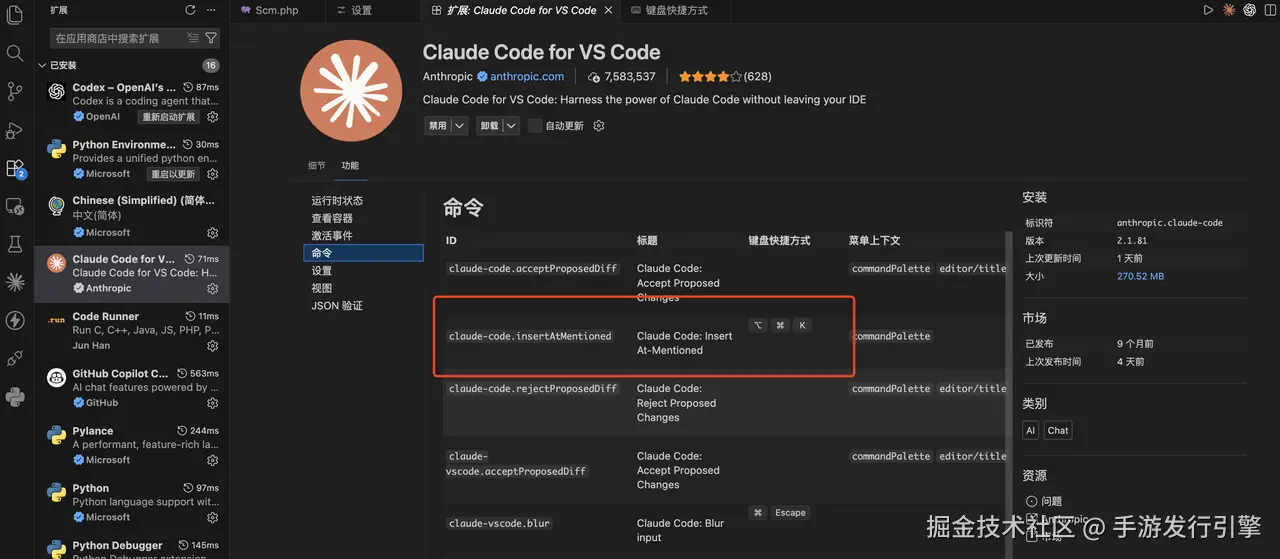Open the Testing flask view

tap(15, 244)
